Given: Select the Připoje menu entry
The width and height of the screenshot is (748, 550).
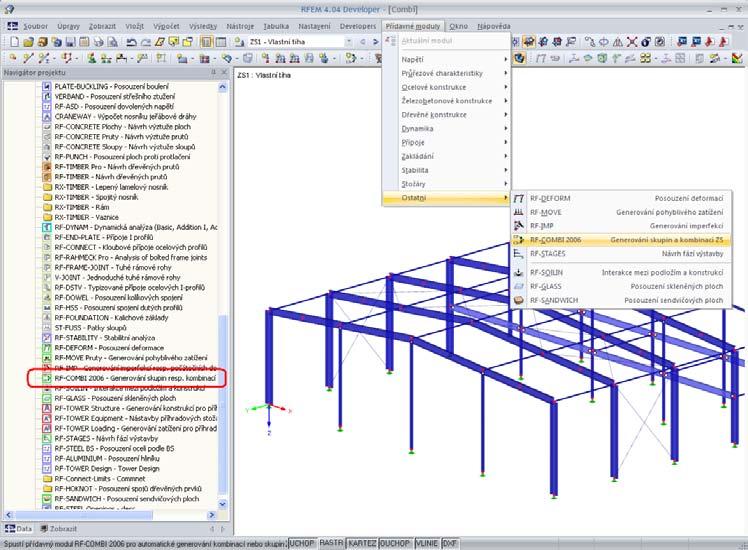Looking at the screenshot, I should click(447, 142).
